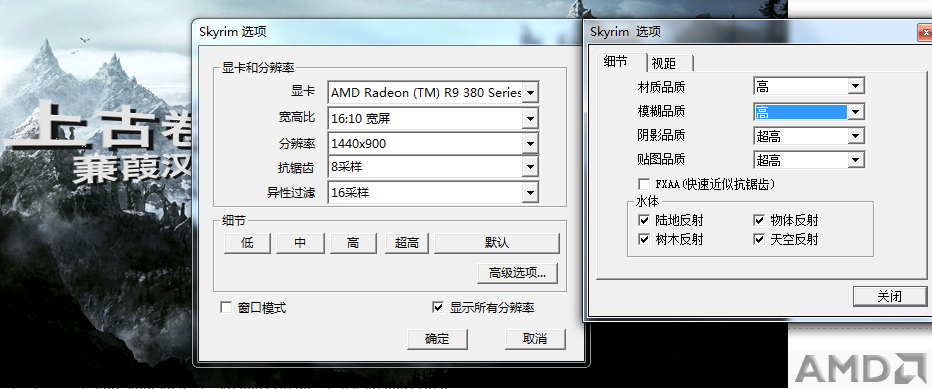Open the 异性过滤 16采样 dropdown
Image resolution: width=932 pixels, height=389 pixels.
pos(433,193)
